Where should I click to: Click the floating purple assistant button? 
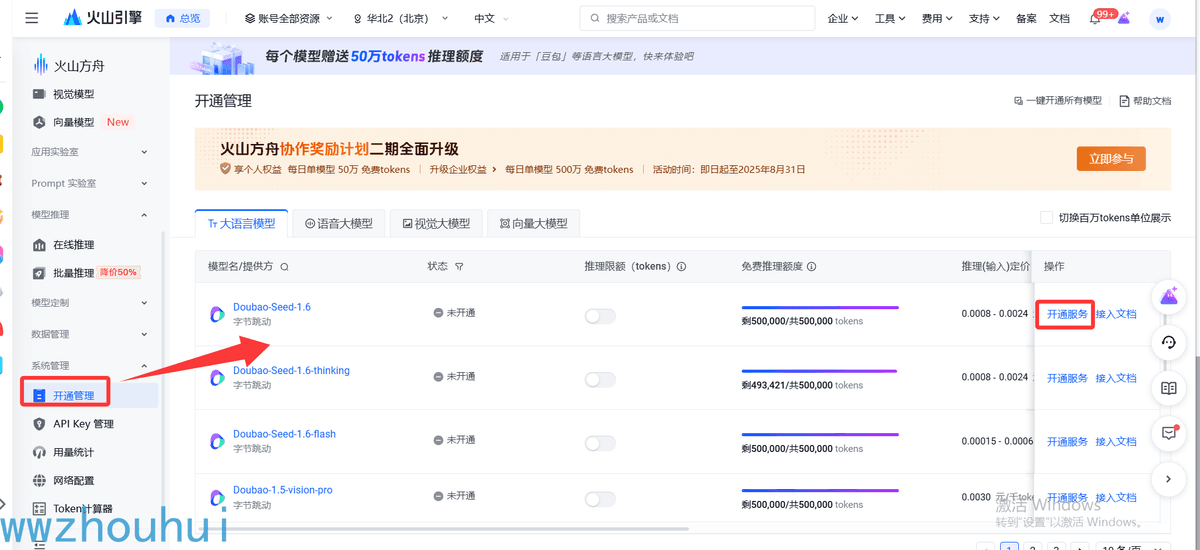click(1168, 296)
